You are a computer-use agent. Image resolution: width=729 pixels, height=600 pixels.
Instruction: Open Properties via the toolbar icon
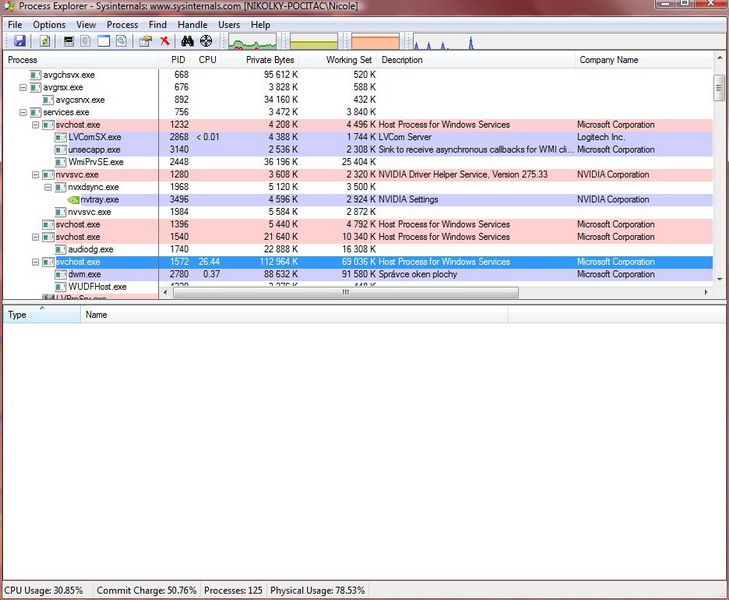click(x=146, y=41)
